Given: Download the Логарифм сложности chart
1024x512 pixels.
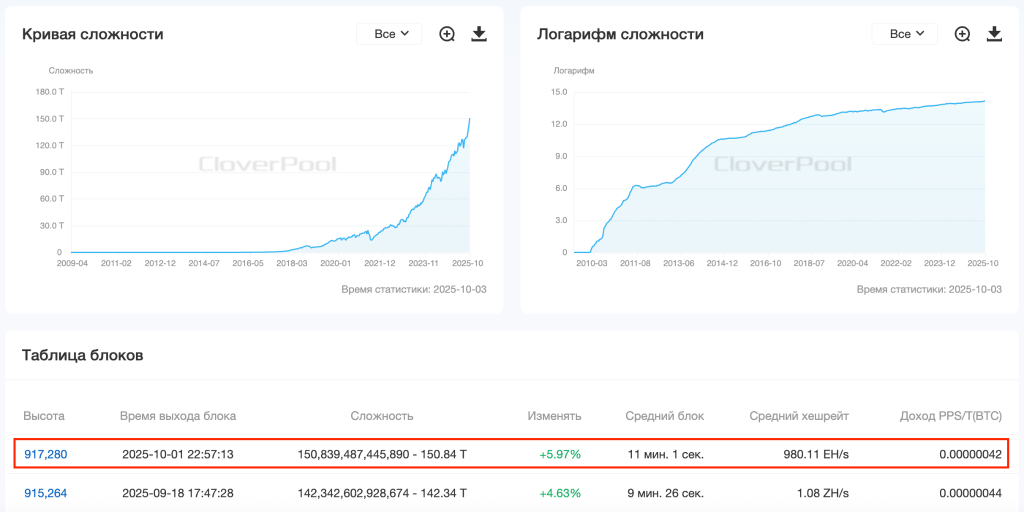Looking at the screenshot, I should 994,34.
